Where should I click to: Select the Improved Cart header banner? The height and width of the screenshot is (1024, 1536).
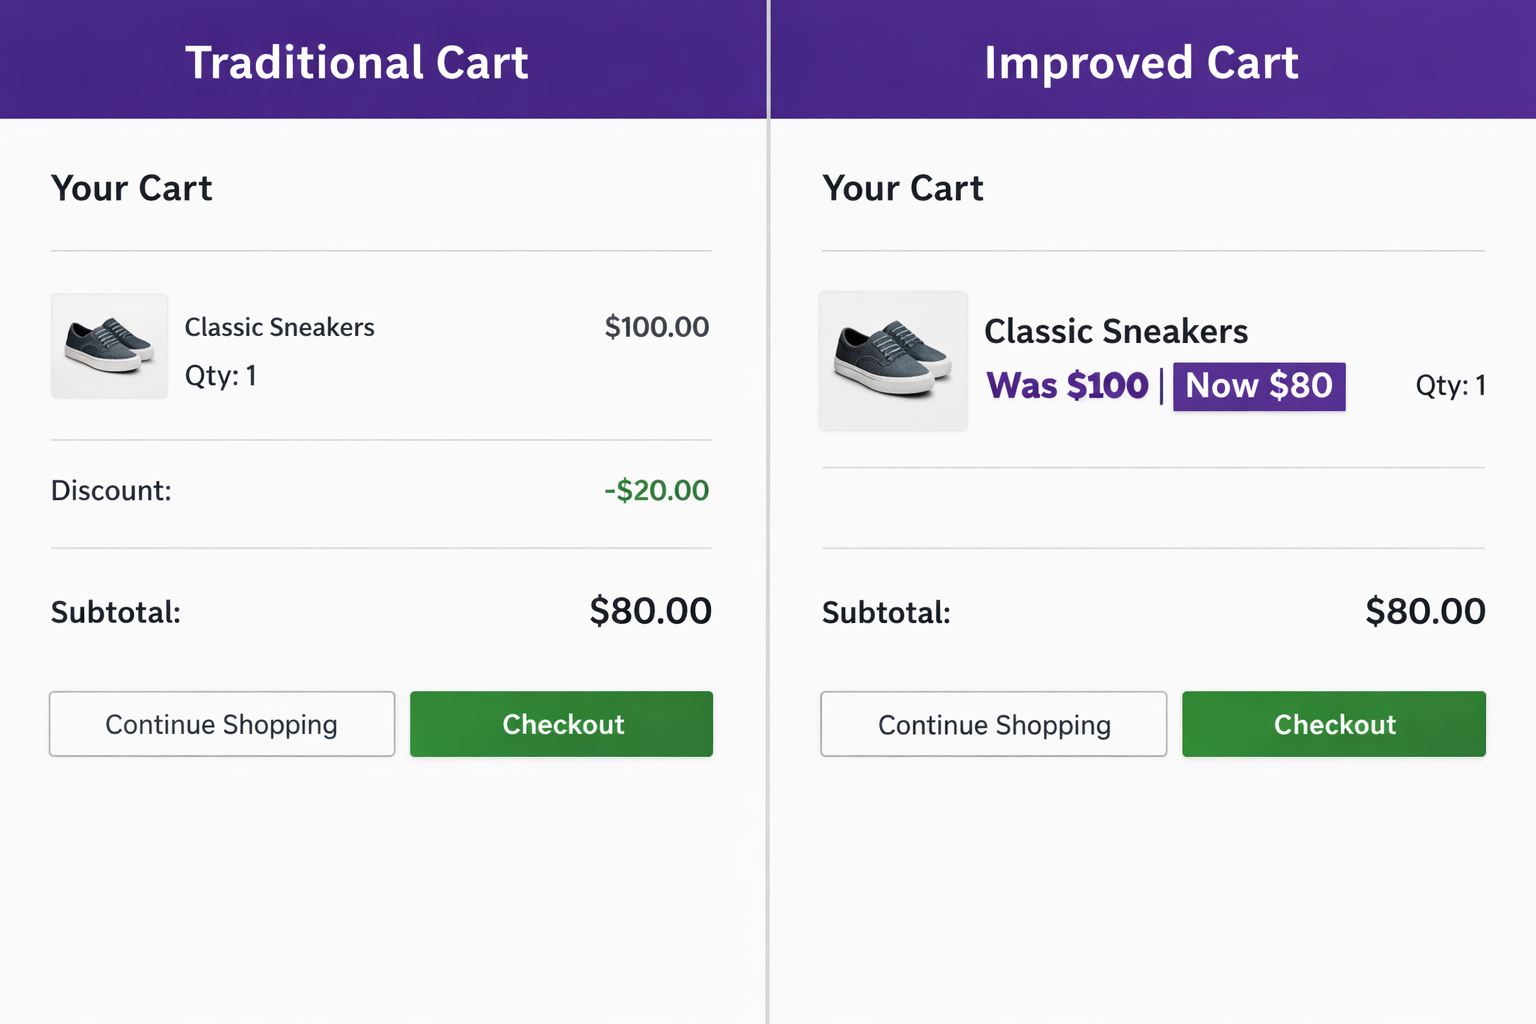pyautogui.click(x=1141, y=62)
